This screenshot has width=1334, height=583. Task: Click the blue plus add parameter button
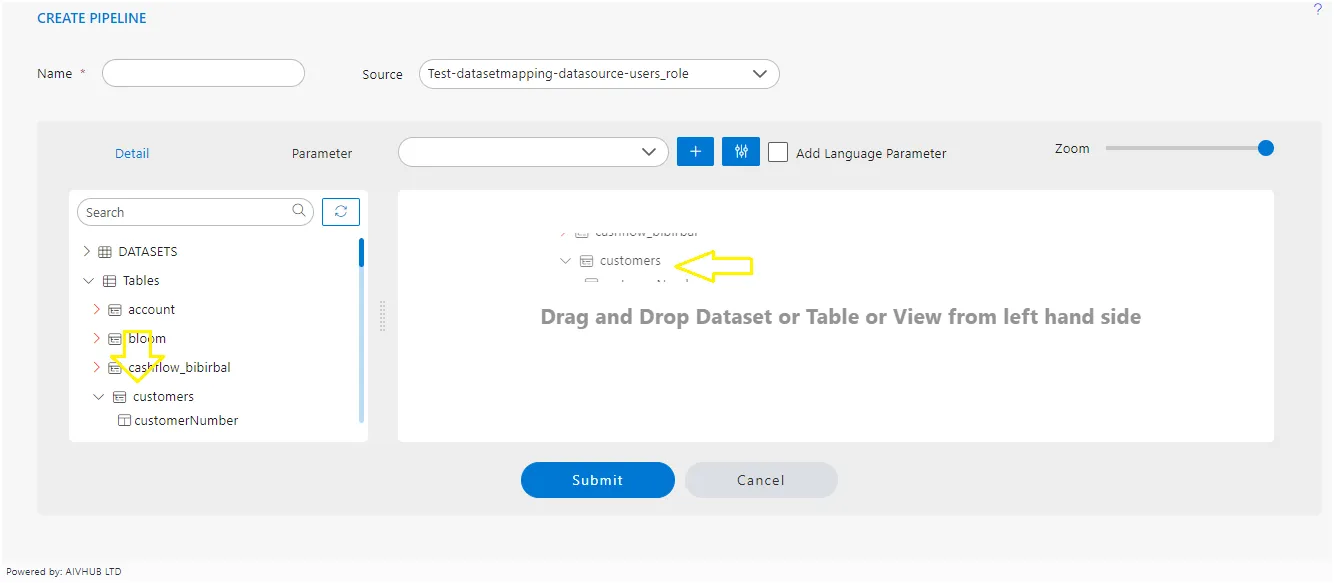(x=696, y=152)
